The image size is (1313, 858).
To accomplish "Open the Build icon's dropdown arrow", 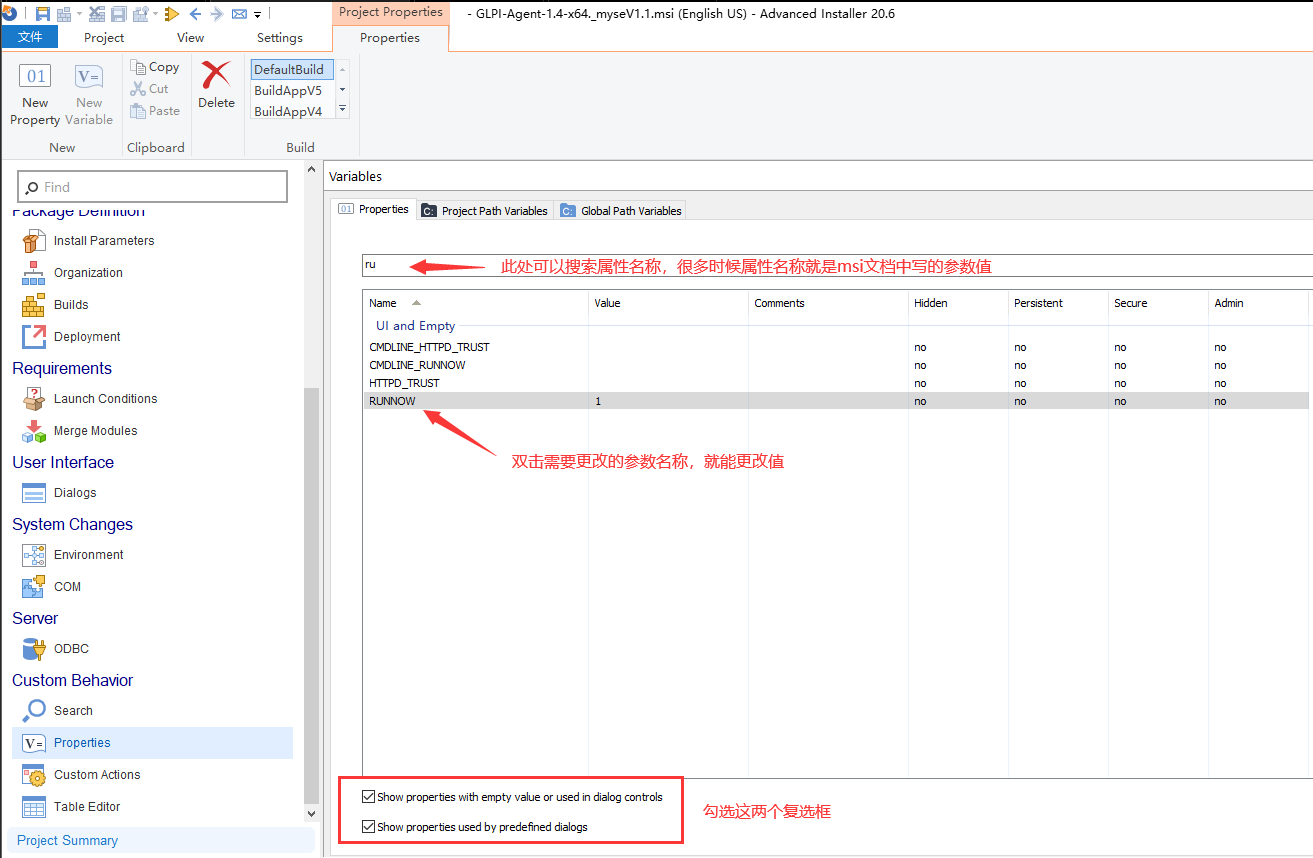I will point(78,14).
